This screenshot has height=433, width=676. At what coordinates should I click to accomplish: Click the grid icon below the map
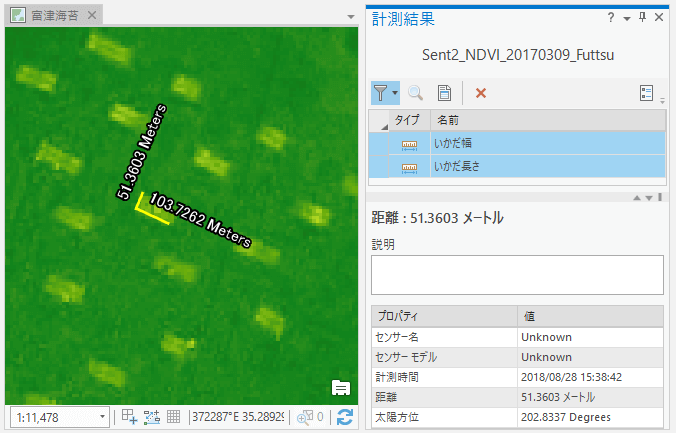point(173,417)
